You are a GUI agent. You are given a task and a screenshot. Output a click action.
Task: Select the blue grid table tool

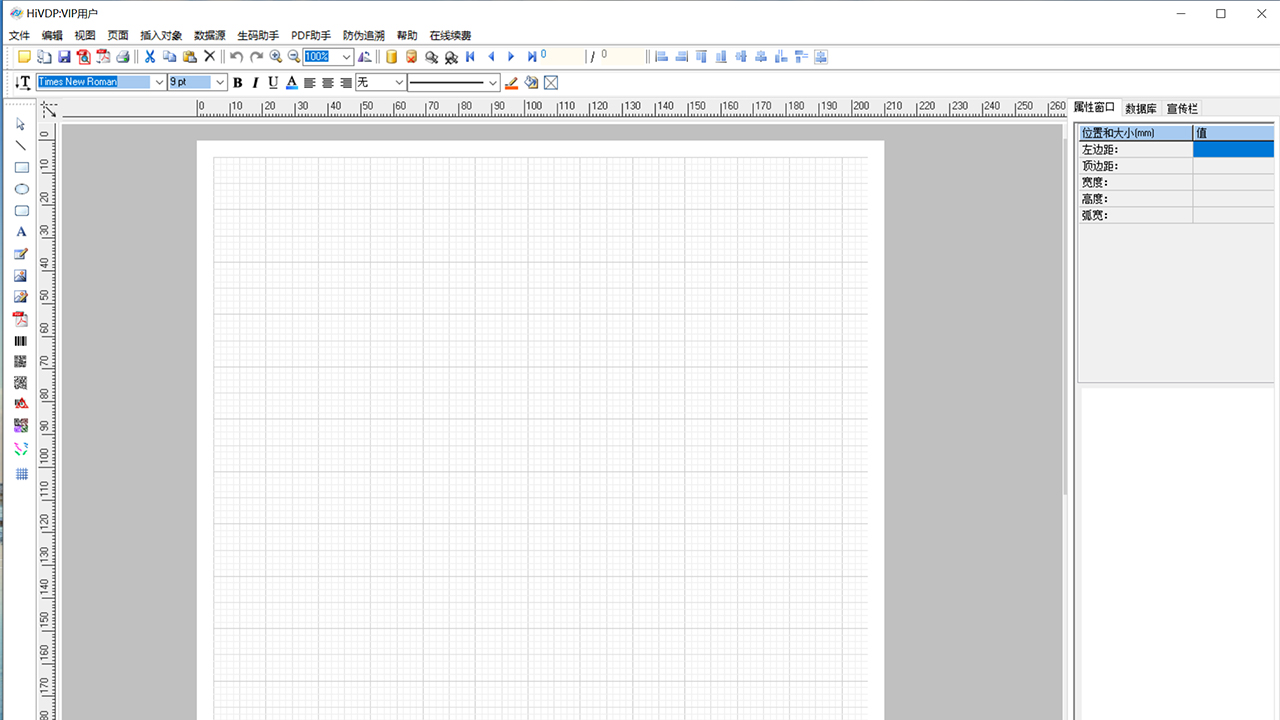coord(21,474)
